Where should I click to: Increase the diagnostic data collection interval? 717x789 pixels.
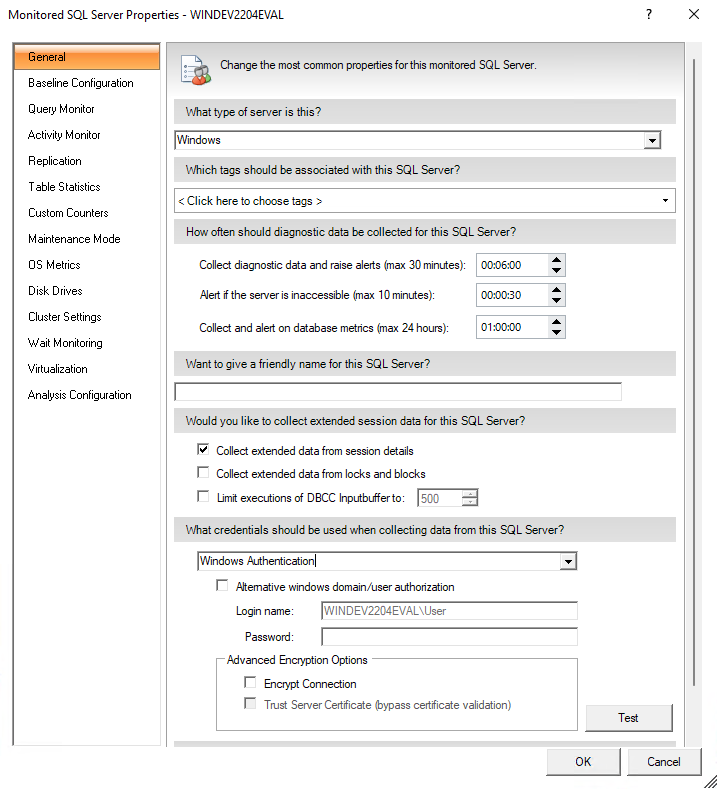(557, 259)
